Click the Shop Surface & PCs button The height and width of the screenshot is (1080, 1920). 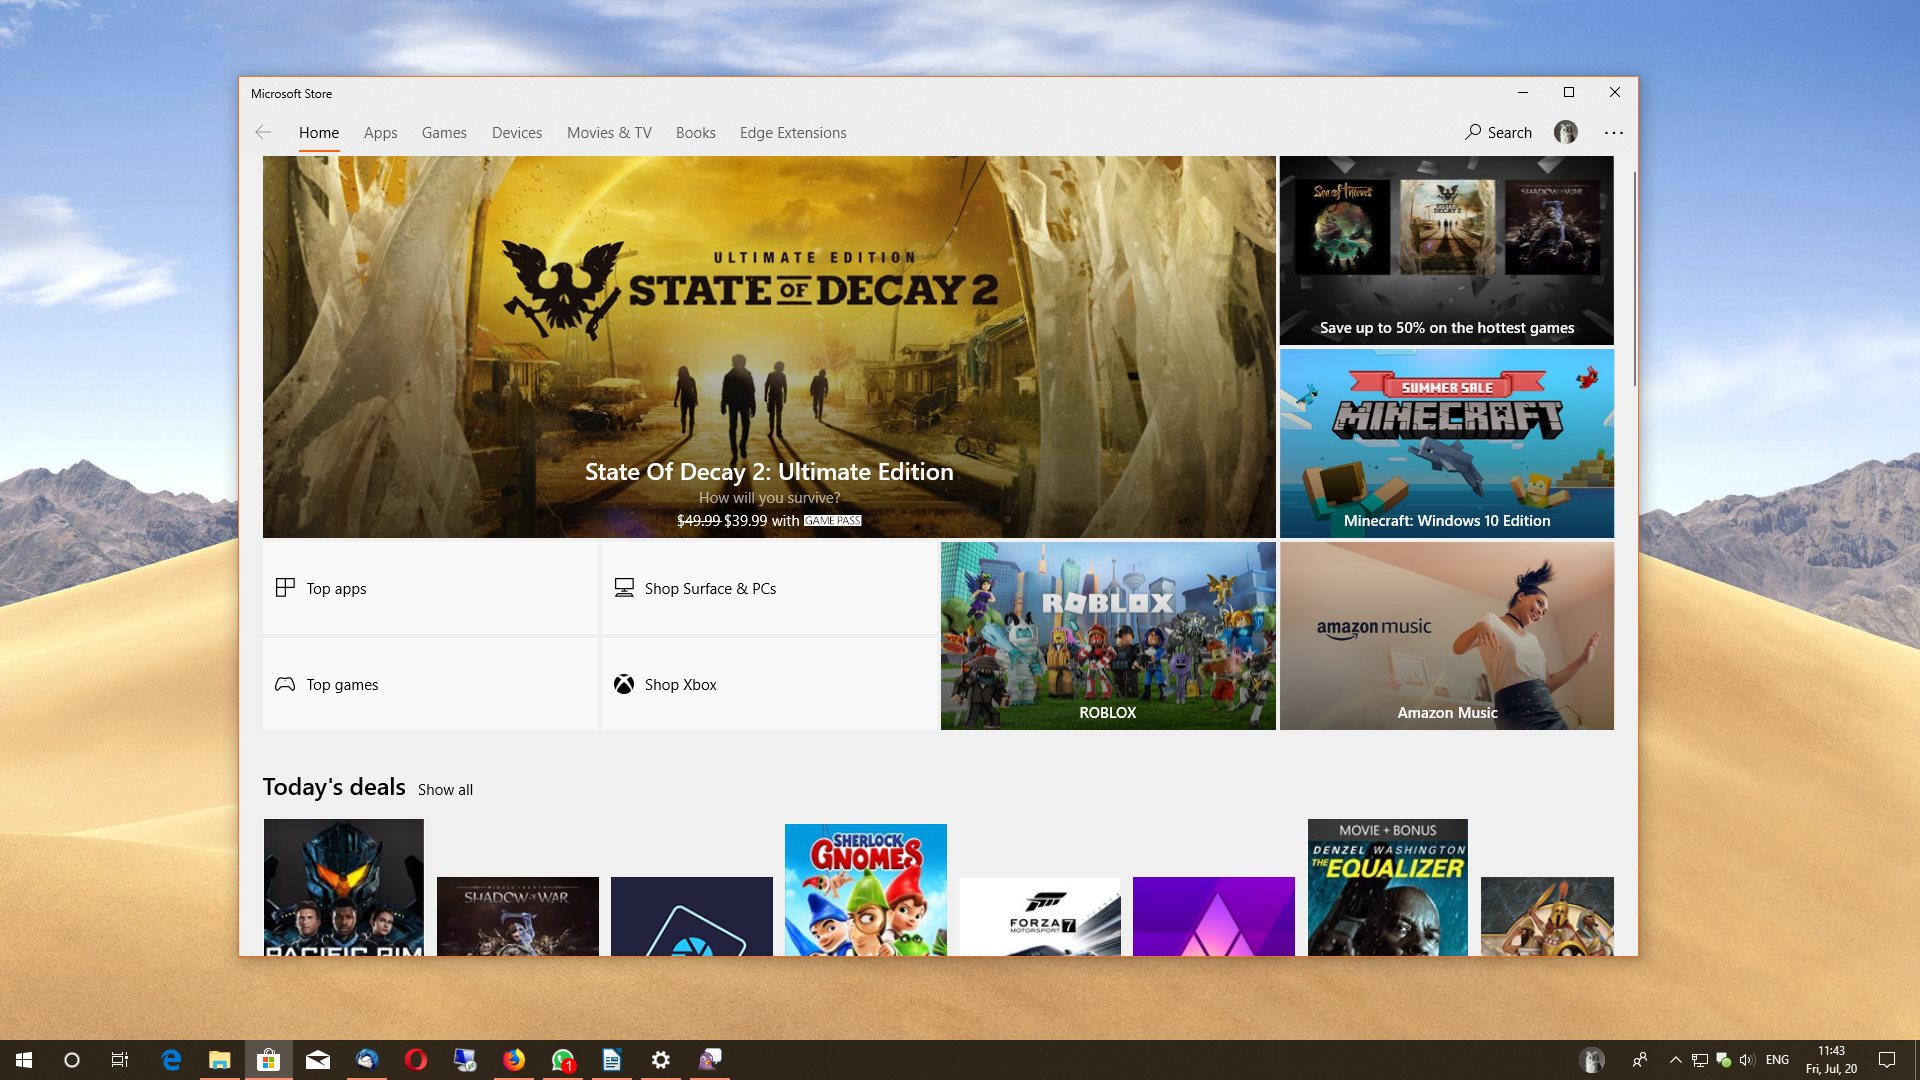[x=769, y=588]
